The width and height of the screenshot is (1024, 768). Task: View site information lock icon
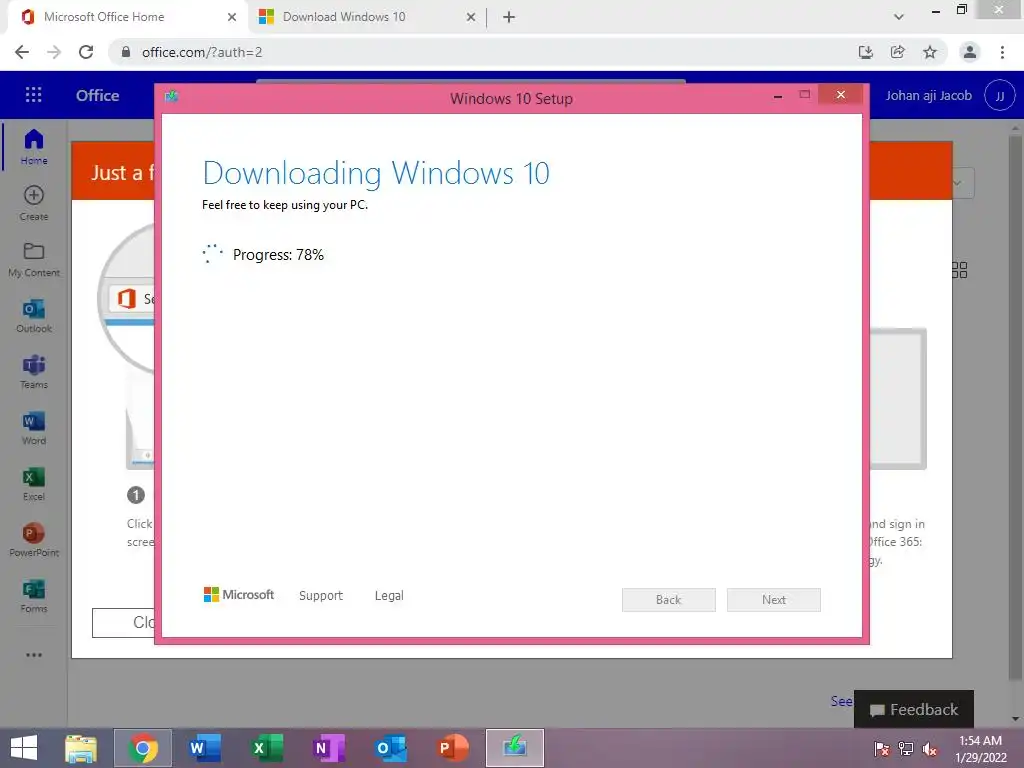126,52
